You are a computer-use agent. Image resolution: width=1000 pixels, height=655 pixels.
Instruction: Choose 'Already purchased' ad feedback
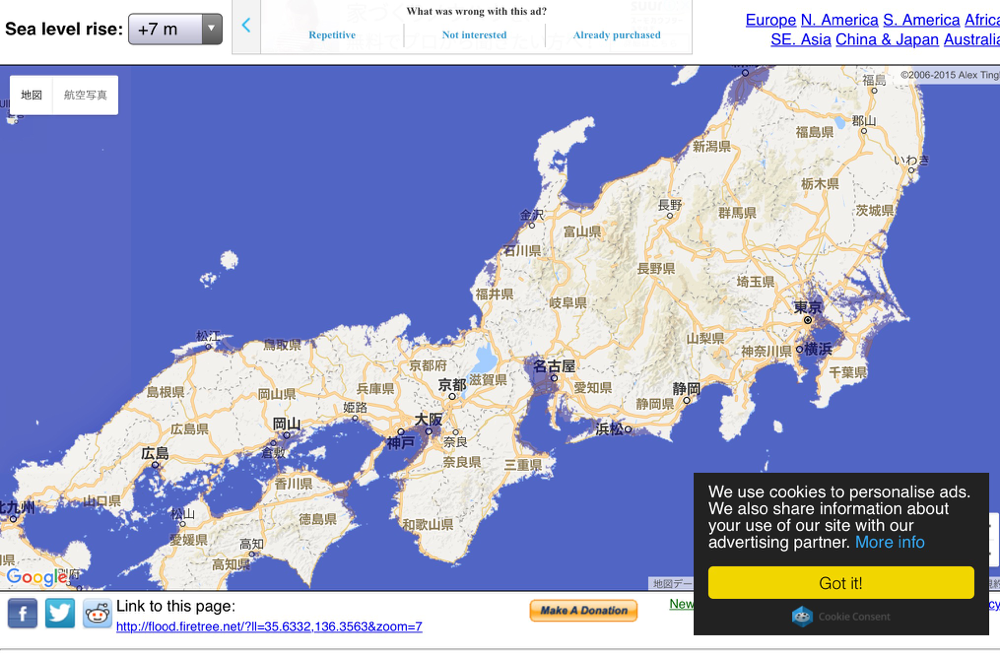[617, 35]
